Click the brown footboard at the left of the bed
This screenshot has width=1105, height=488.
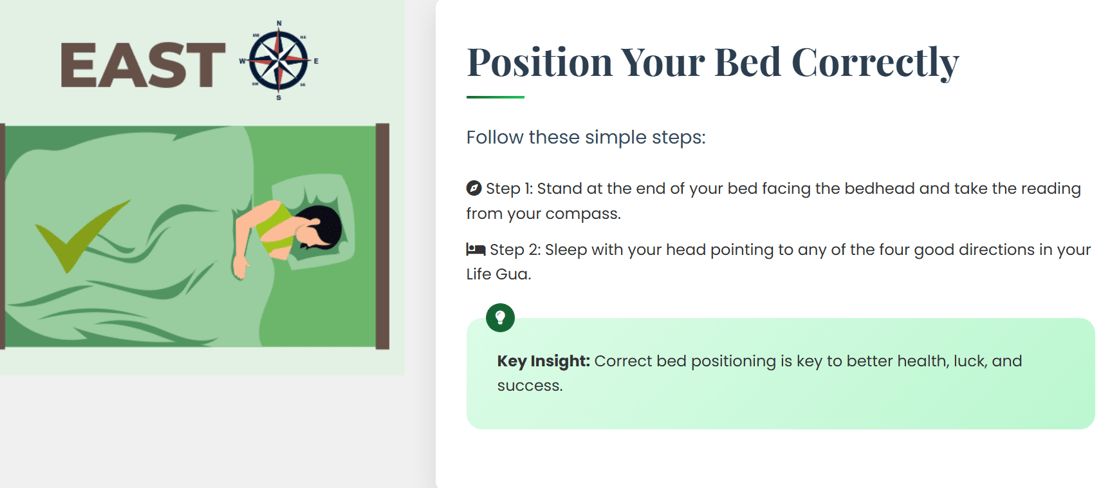coord(2,236)
